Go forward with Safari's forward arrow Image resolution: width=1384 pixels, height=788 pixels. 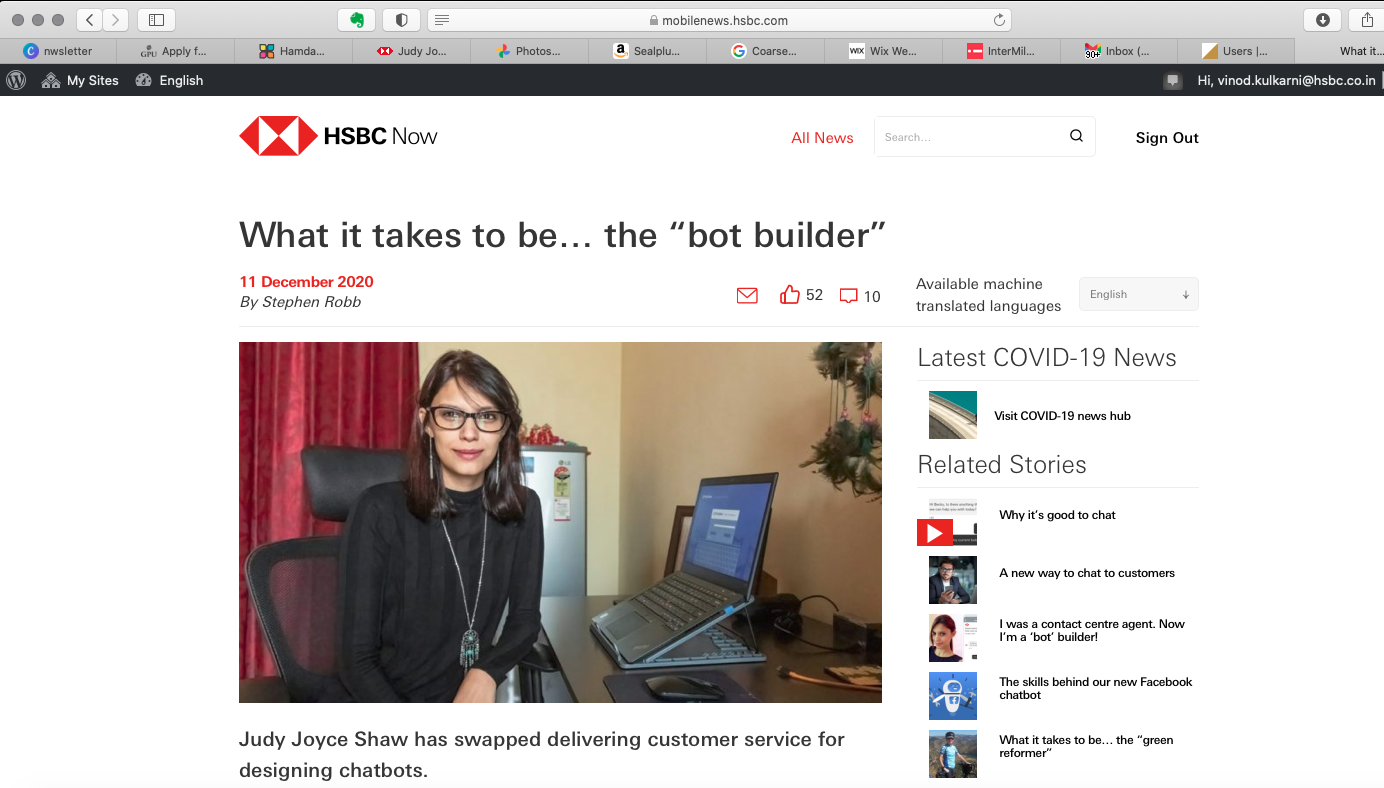pyautogui.click(x=116, y=20)
